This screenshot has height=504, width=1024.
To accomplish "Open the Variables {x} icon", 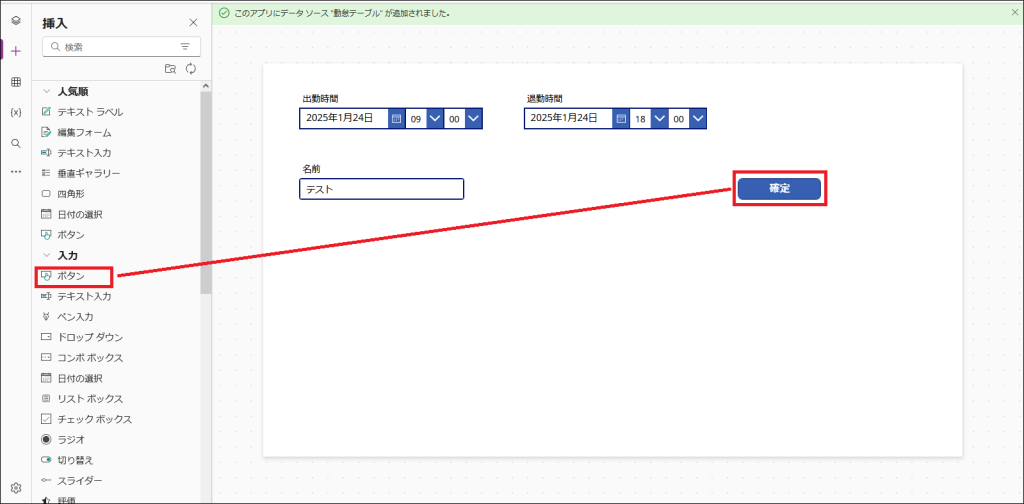I will pos(15,112).
